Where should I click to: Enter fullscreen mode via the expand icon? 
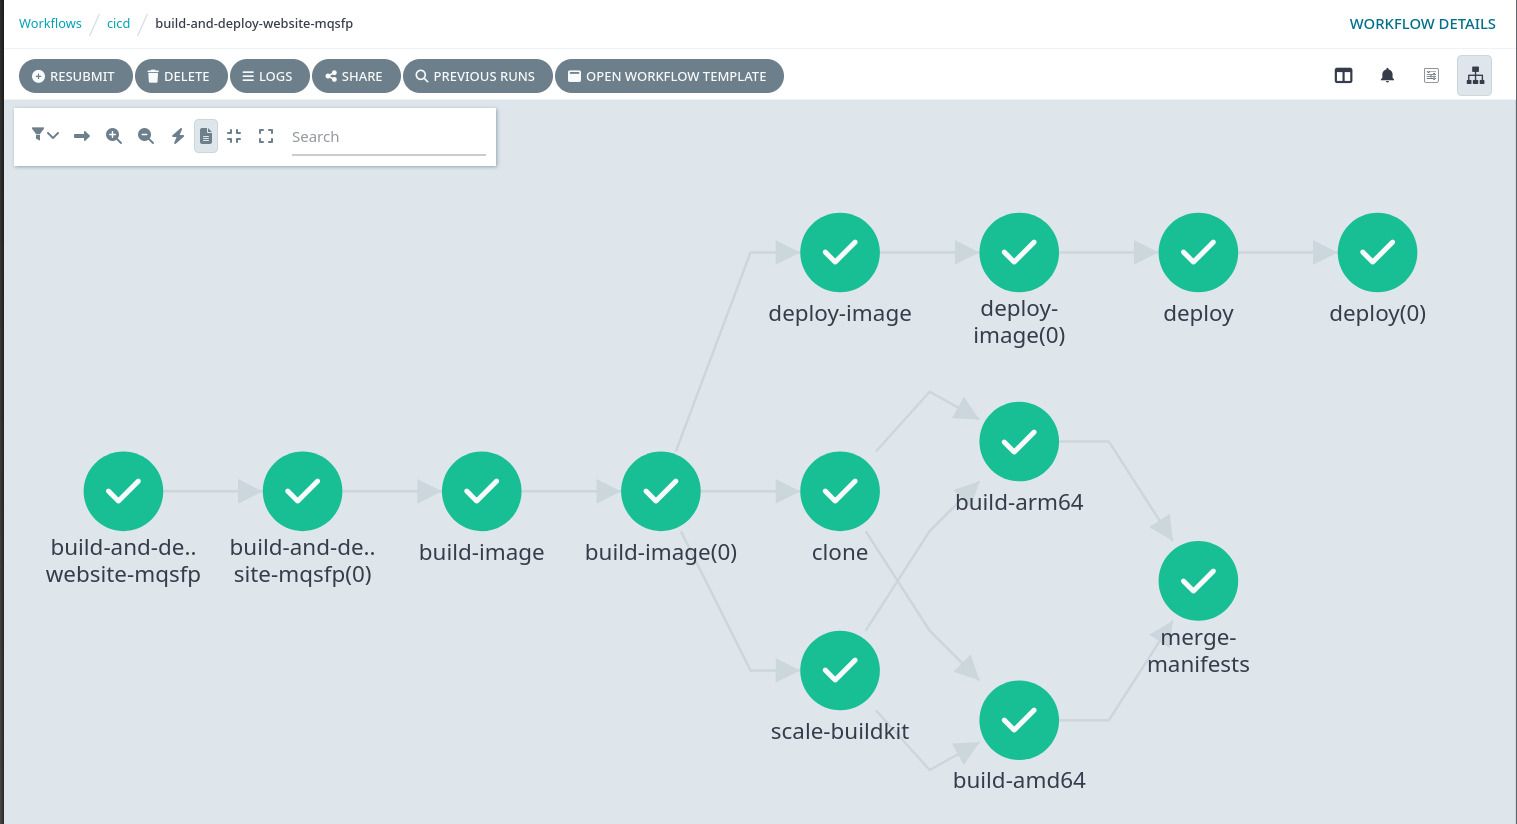coord(266,135)
